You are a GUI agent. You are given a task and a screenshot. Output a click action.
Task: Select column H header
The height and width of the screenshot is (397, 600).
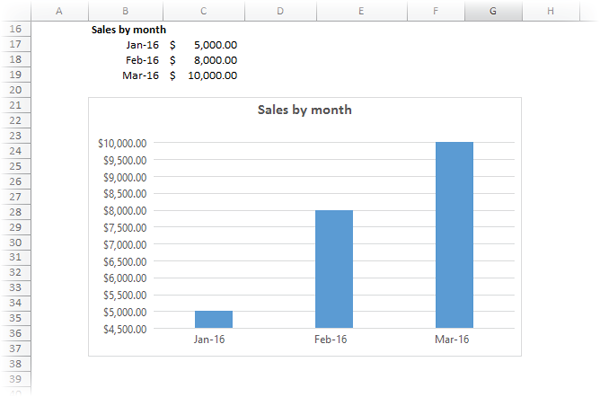(551, 11)
